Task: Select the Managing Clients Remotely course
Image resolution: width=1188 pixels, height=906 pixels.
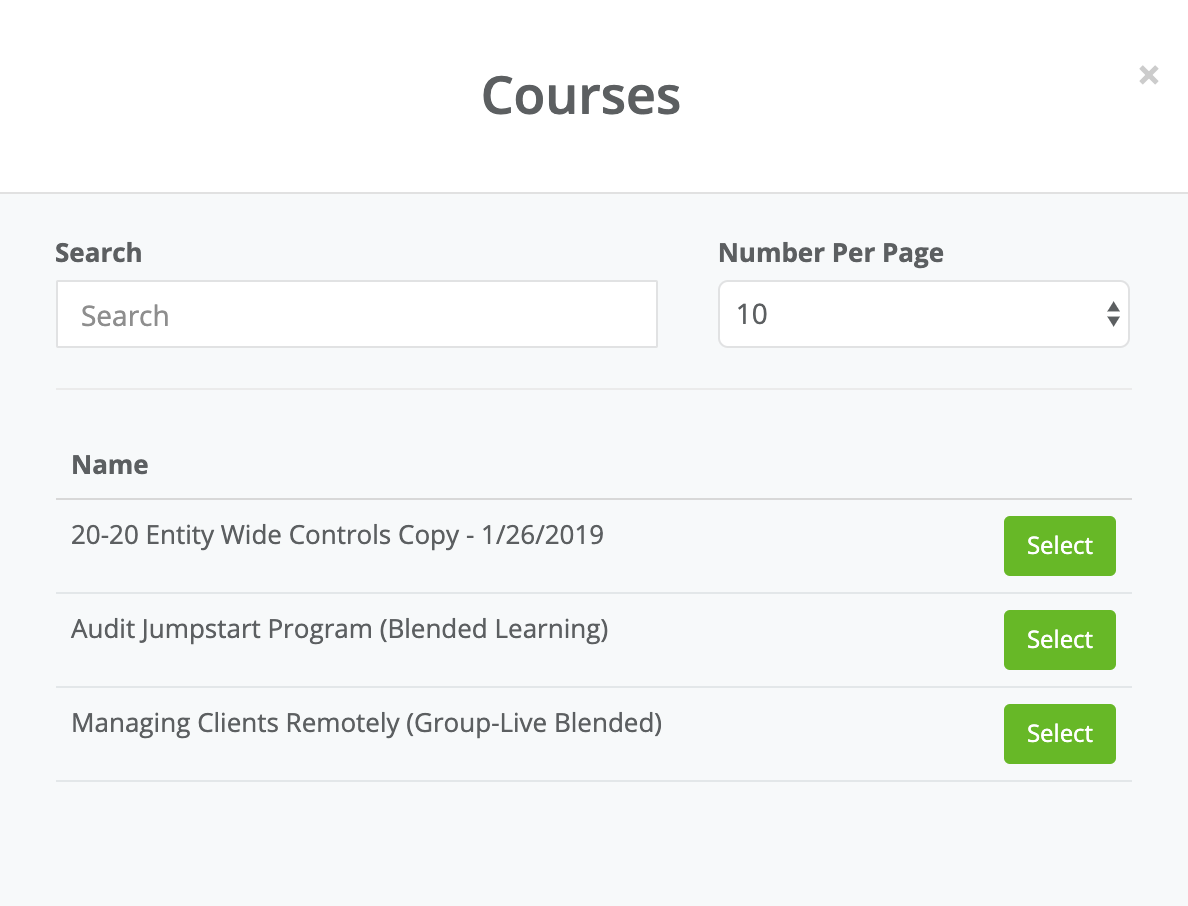Action: 1059,733
